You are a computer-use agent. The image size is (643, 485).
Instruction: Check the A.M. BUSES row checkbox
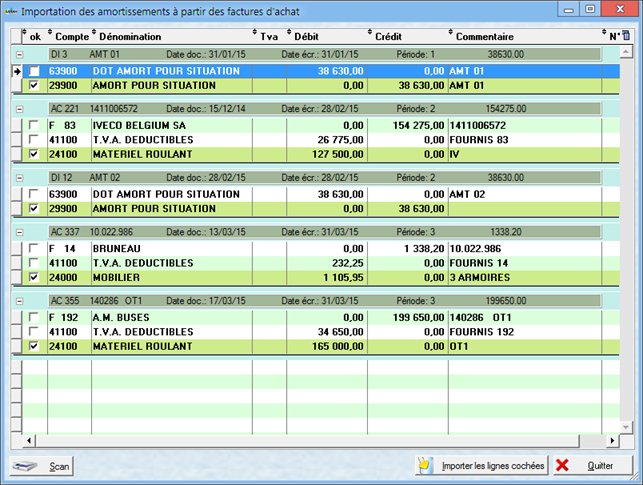click(x=34, y=317)
